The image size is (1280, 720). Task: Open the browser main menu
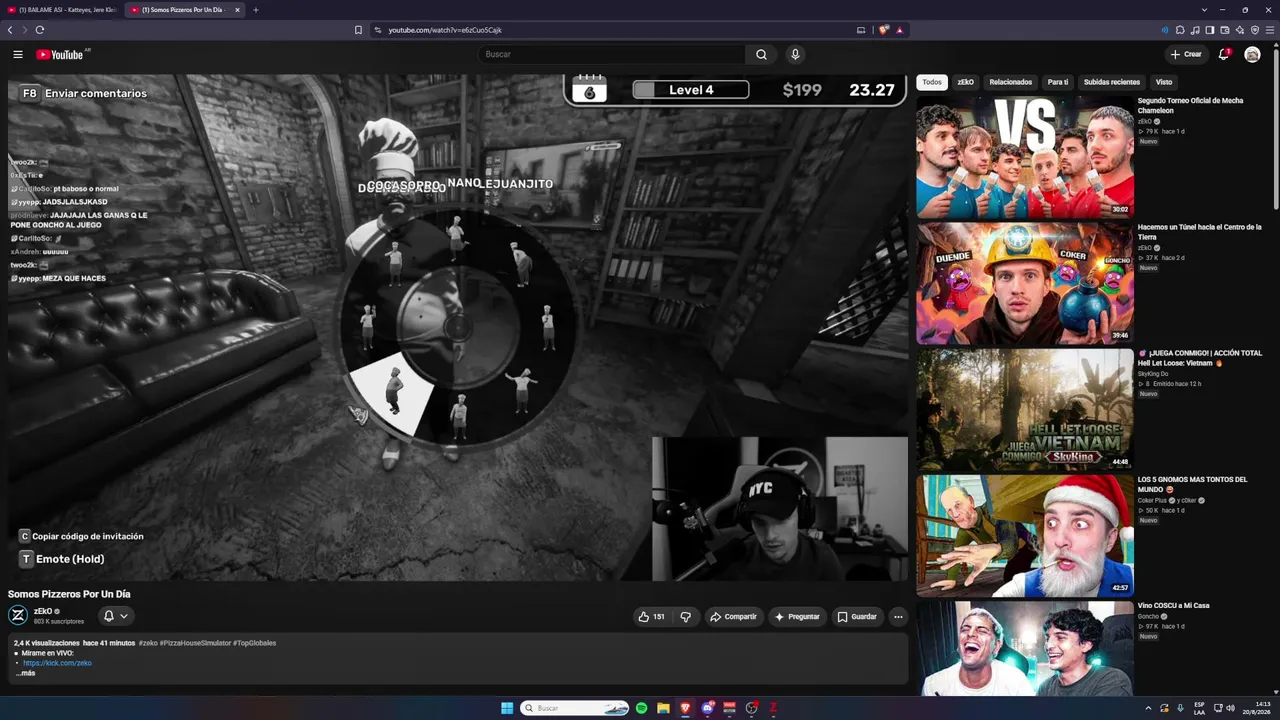[x=1270, y=30]
